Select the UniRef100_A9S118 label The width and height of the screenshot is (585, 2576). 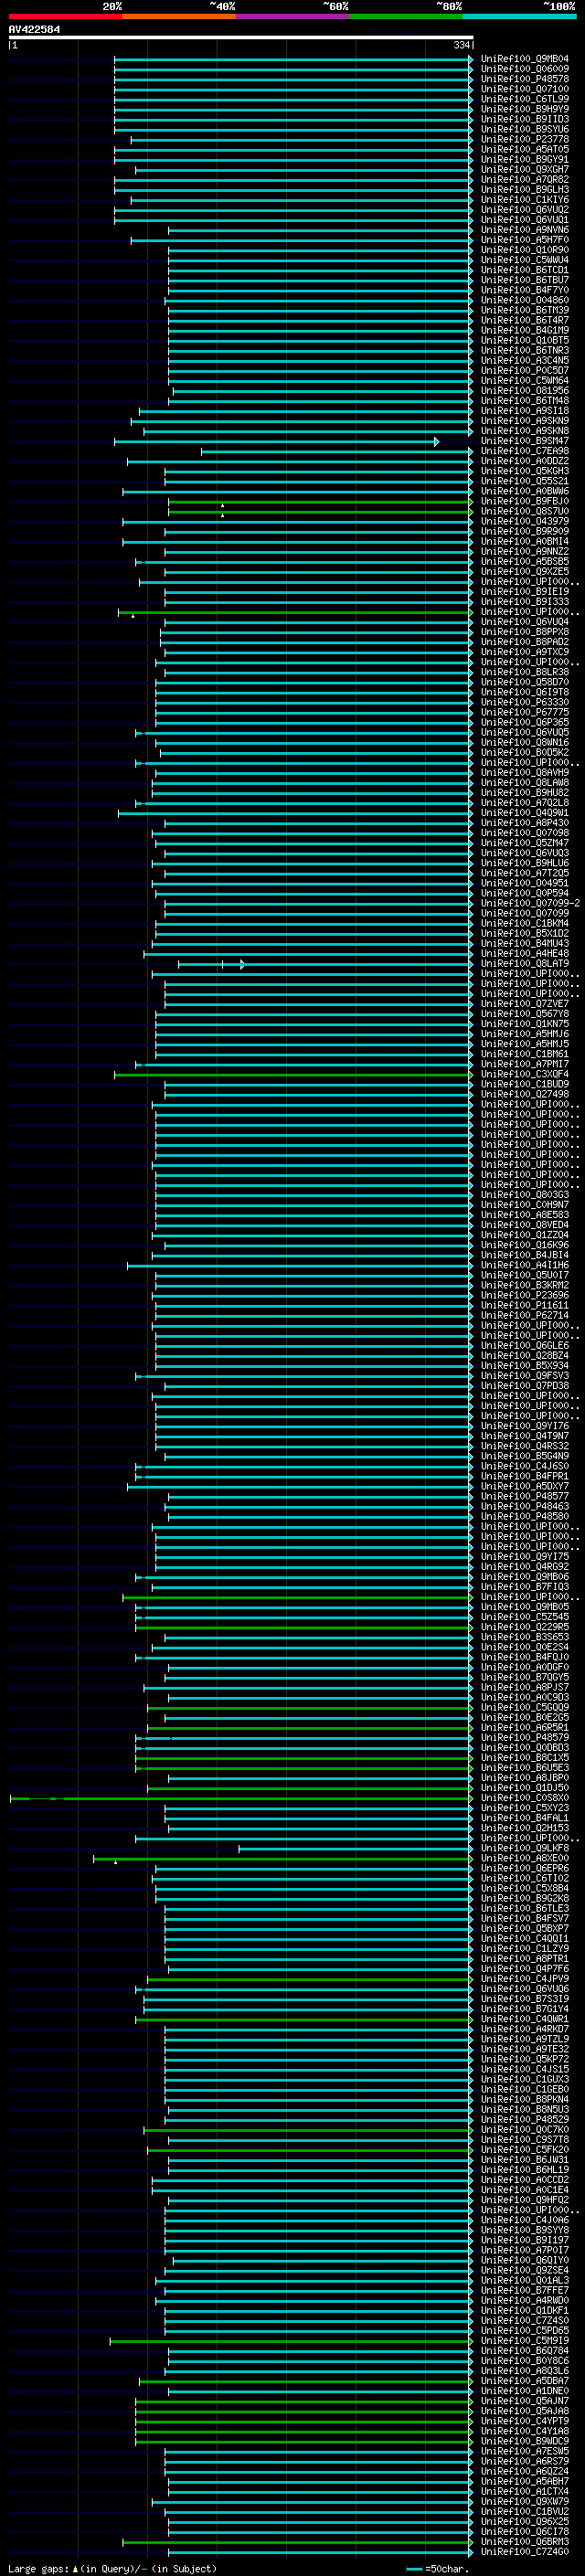pyautogui.click(x=525, y=411)
